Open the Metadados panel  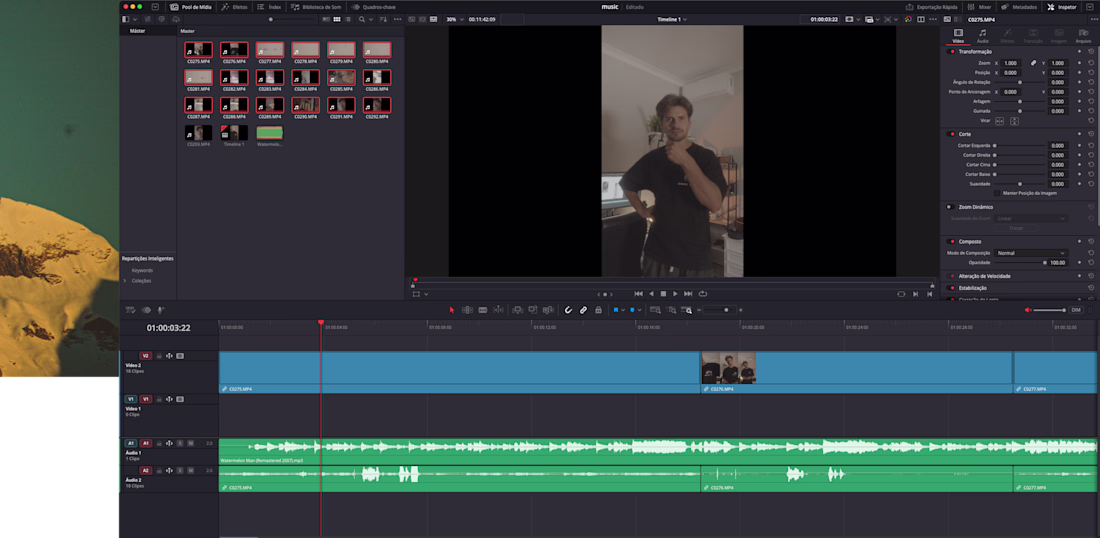coord(1019,6)
